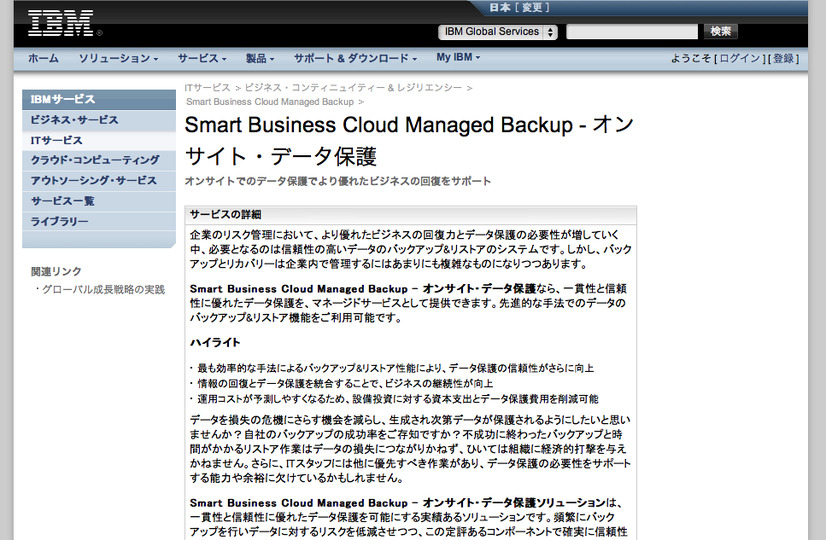Select IBMサービス sidebar header
Viewport: 826px width, 540px height.
point(99,99)
